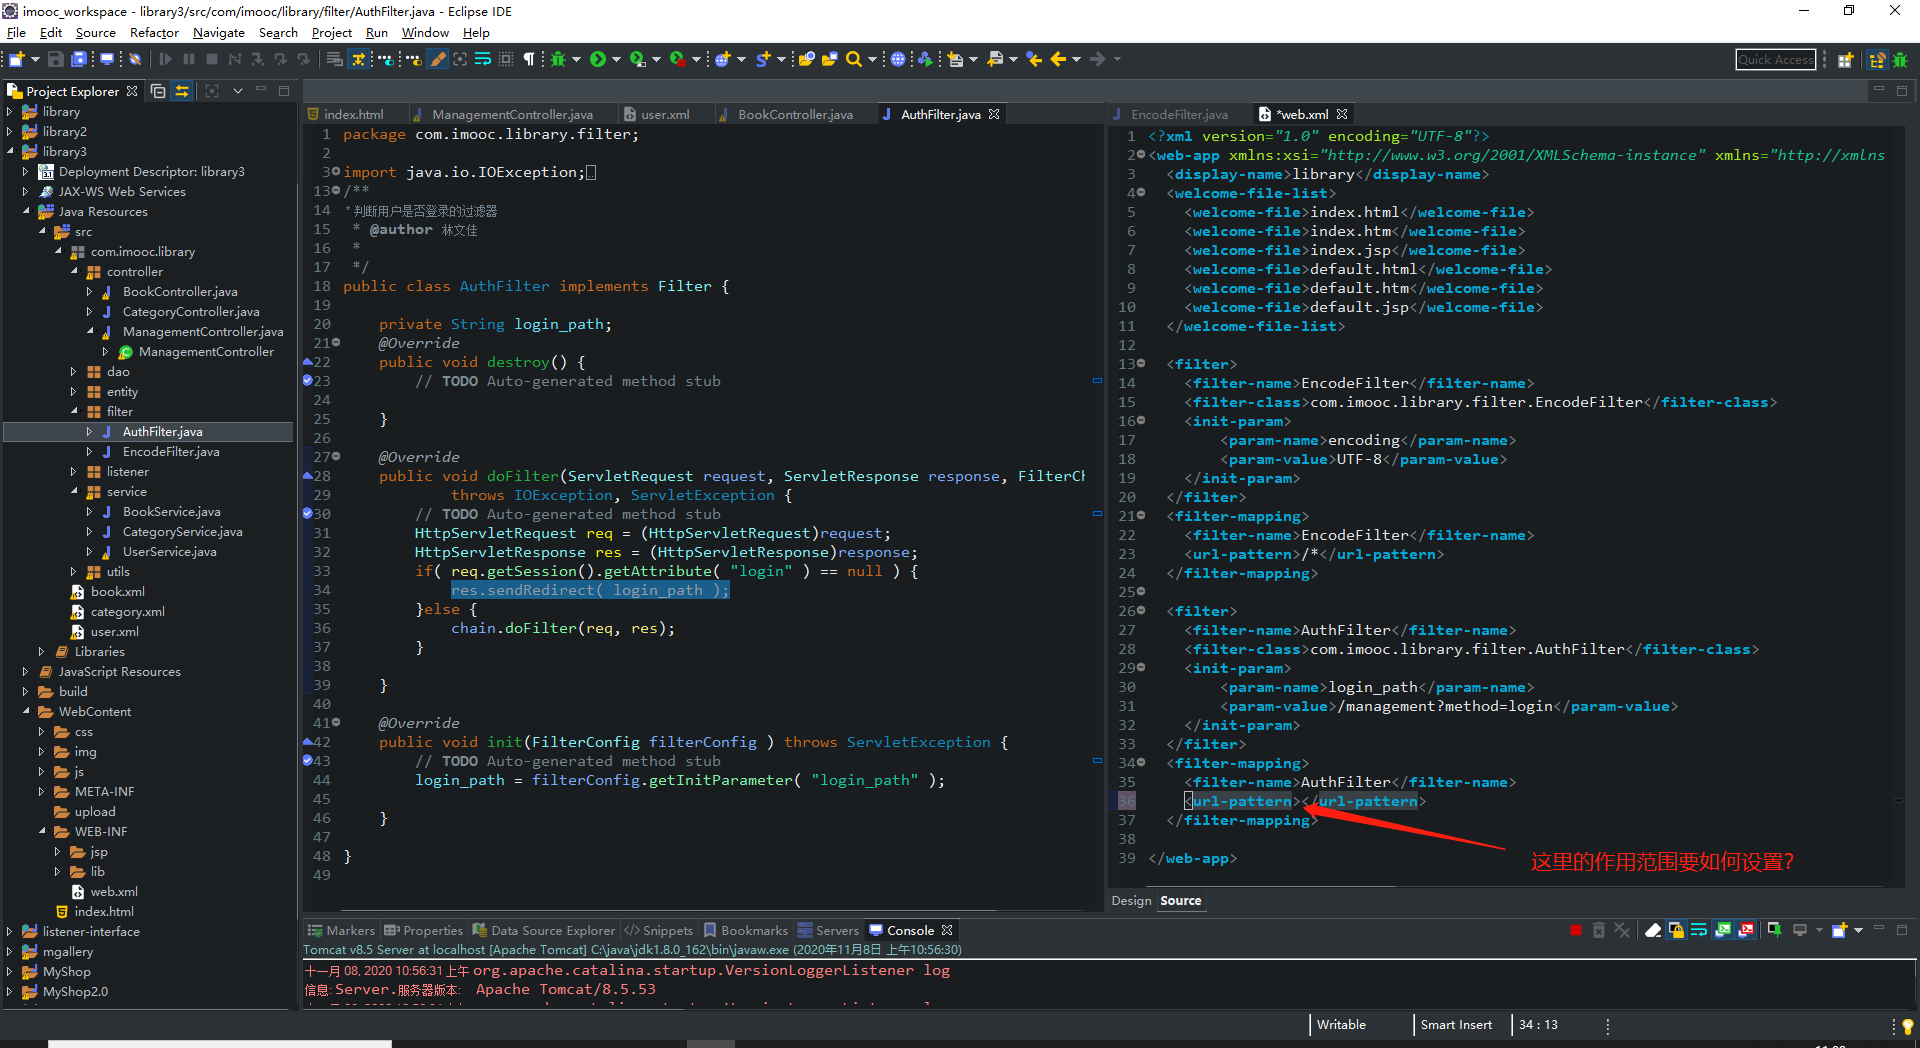The width and height of the screenshot is (1920, 1048).
Task: Click into the Quick Access field
Action: [x=1775, y=60]
